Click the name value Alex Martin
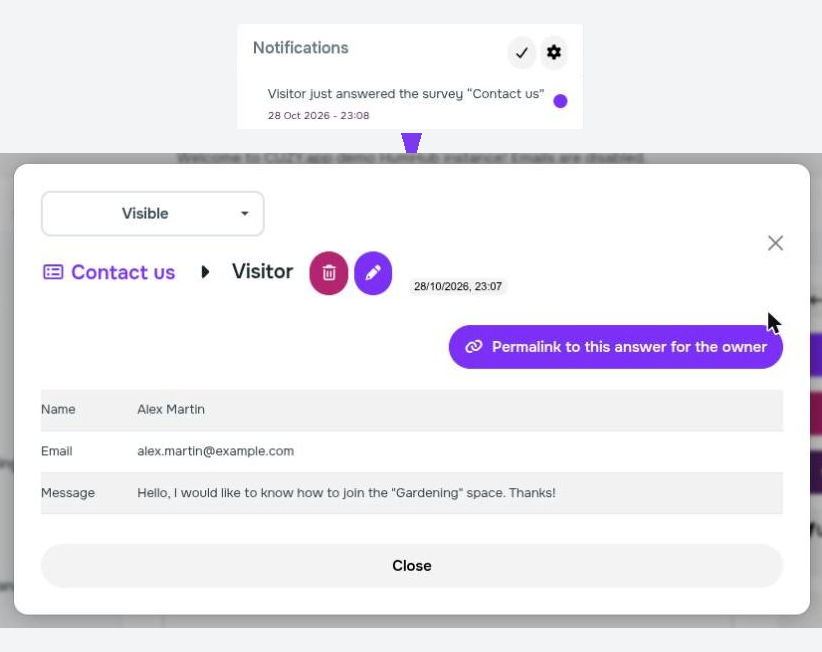Viewport: 822px width, 652px height. (x=171, y=409)
